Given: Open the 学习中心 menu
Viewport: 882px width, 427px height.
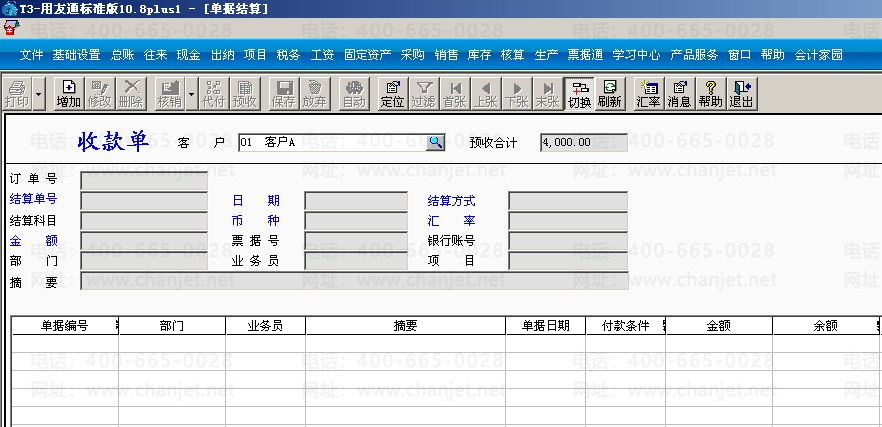Looking at the screenshot, I should [636, 55].
